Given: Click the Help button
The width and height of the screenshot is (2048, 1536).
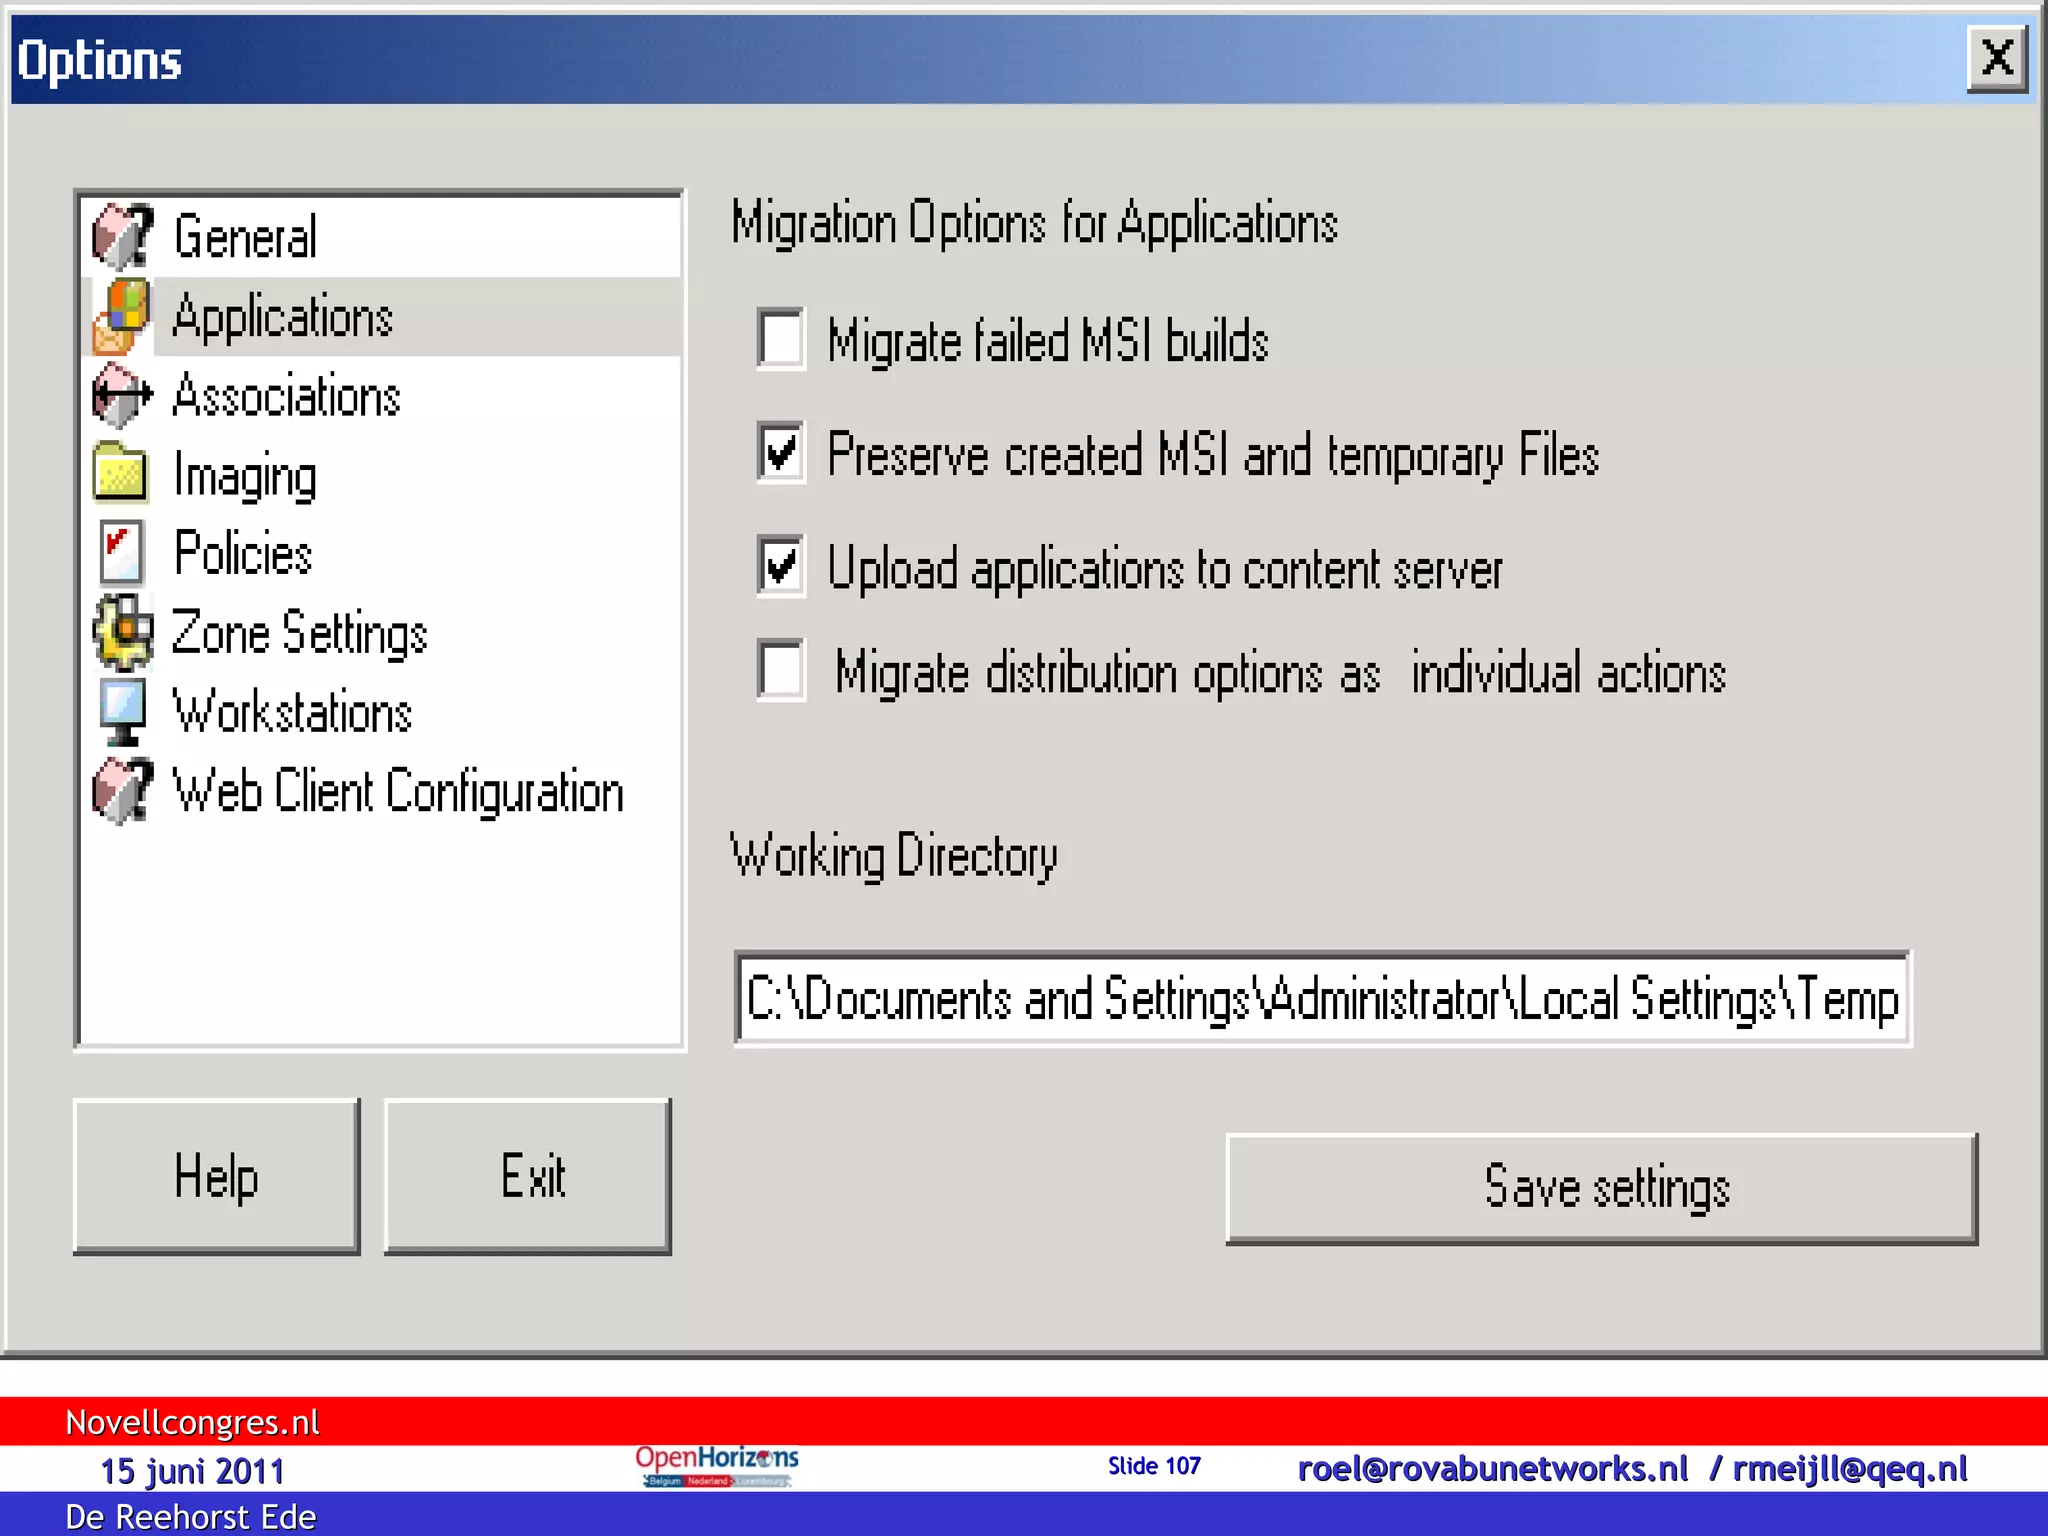Looking at the screenshot, I should click(217, 1176).
